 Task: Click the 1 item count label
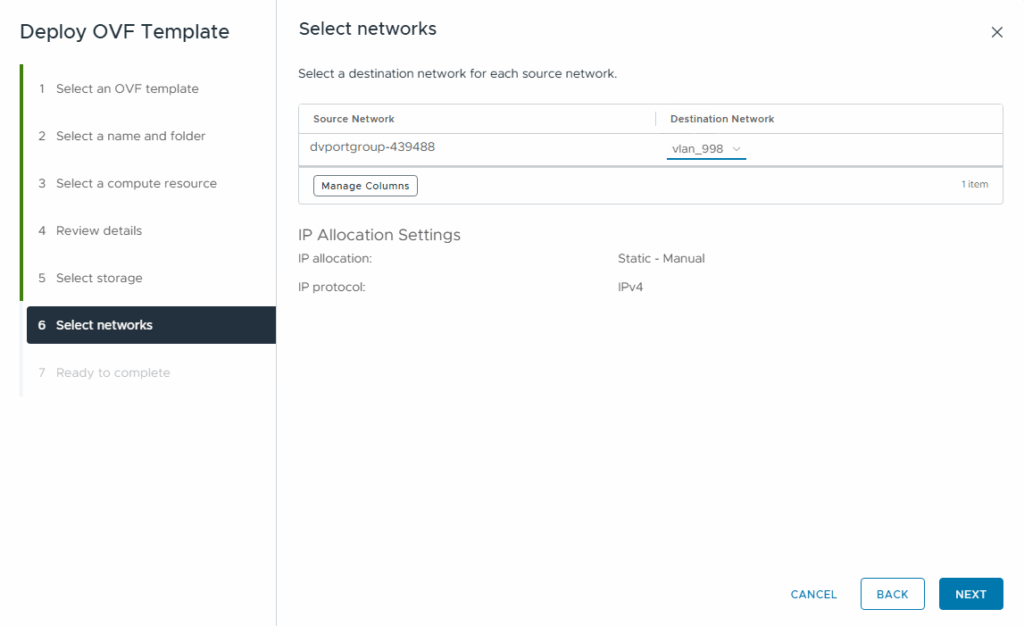pos(974,185)
